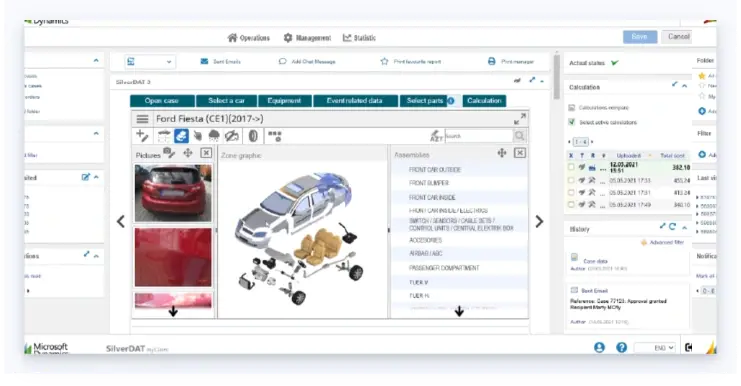Switch to the Equipment tab
Viewport: 741px width, 386px height.
284,101
